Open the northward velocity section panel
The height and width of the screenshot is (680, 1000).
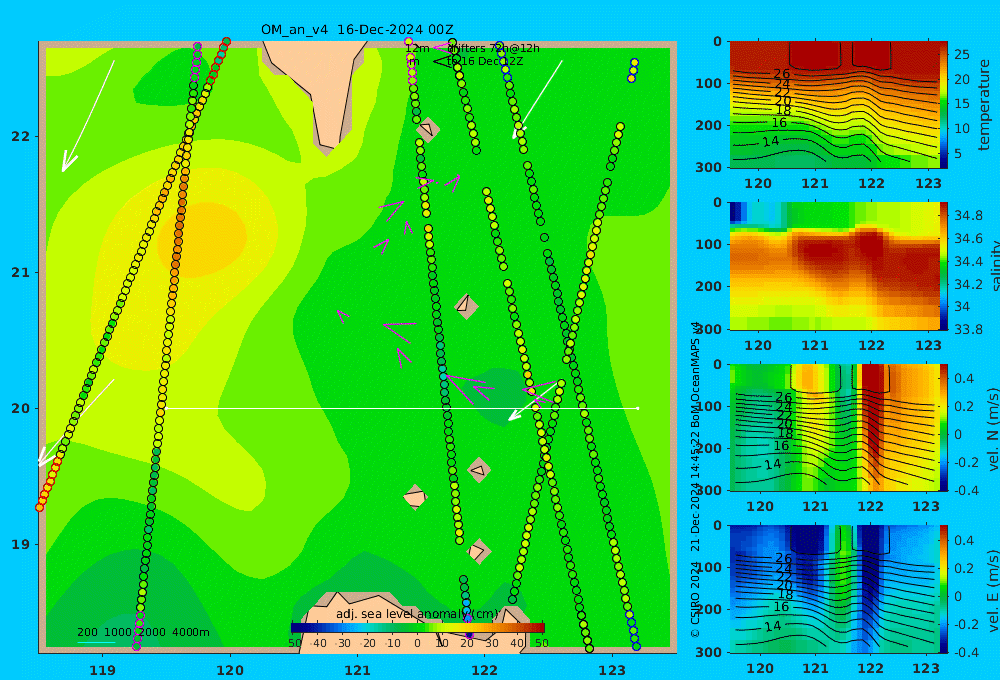tap(834, 427)
